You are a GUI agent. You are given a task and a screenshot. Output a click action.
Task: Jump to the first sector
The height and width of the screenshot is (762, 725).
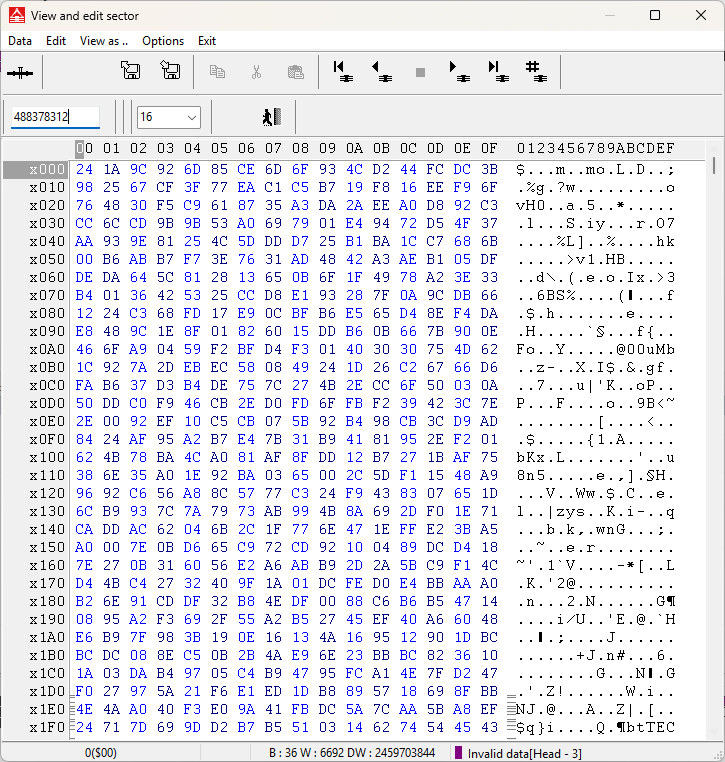tap(341, 72)
